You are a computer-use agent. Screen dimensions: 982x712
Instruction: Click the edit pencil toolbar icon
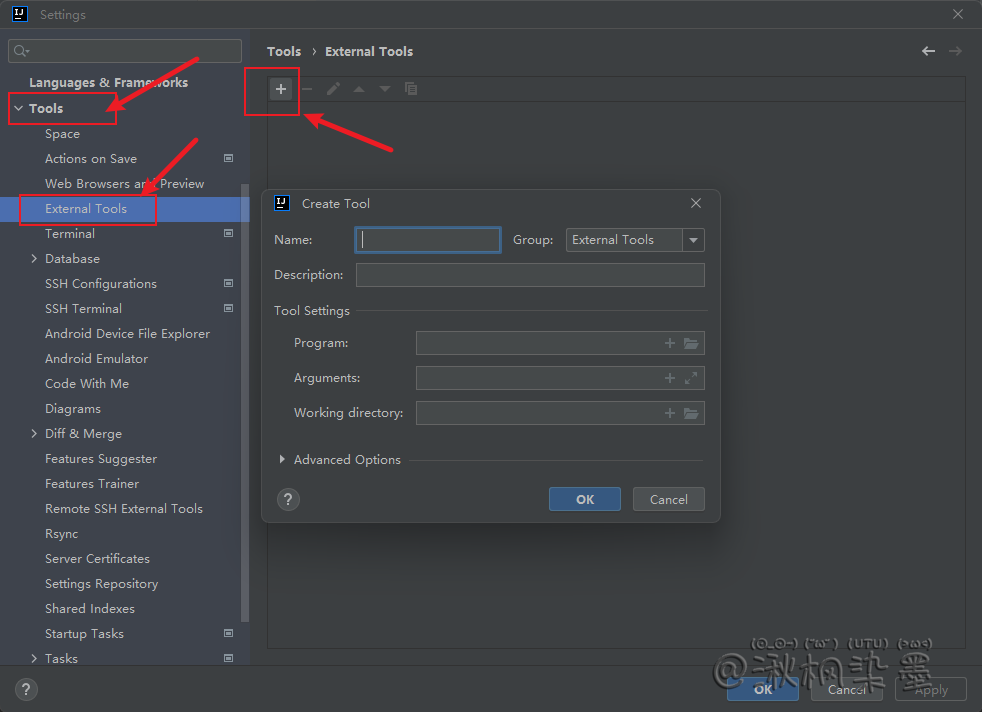tap(333, 89)
